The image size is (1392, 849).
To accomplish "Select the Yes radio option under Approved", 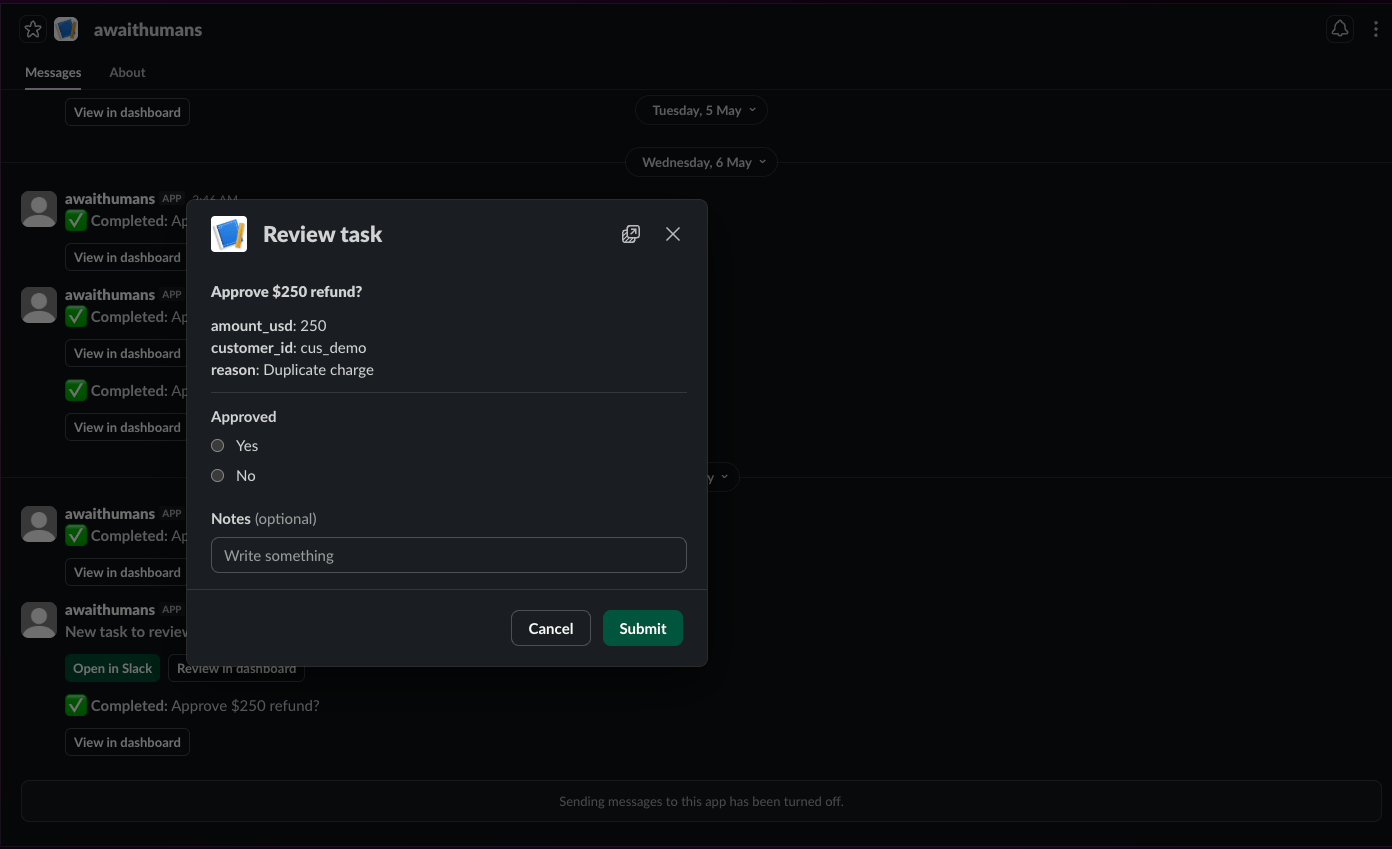I will pyautogui.click(x=218, y=446).
